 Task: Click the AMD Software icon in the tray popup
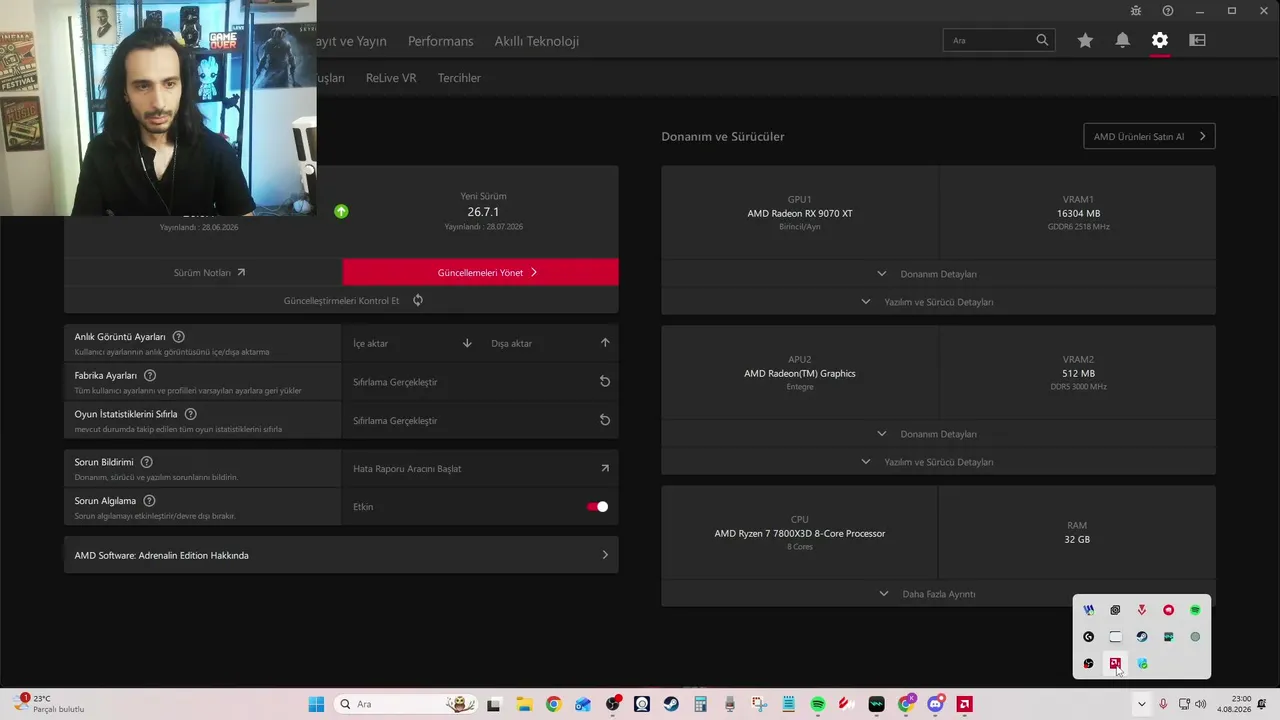click(1115, 663)
